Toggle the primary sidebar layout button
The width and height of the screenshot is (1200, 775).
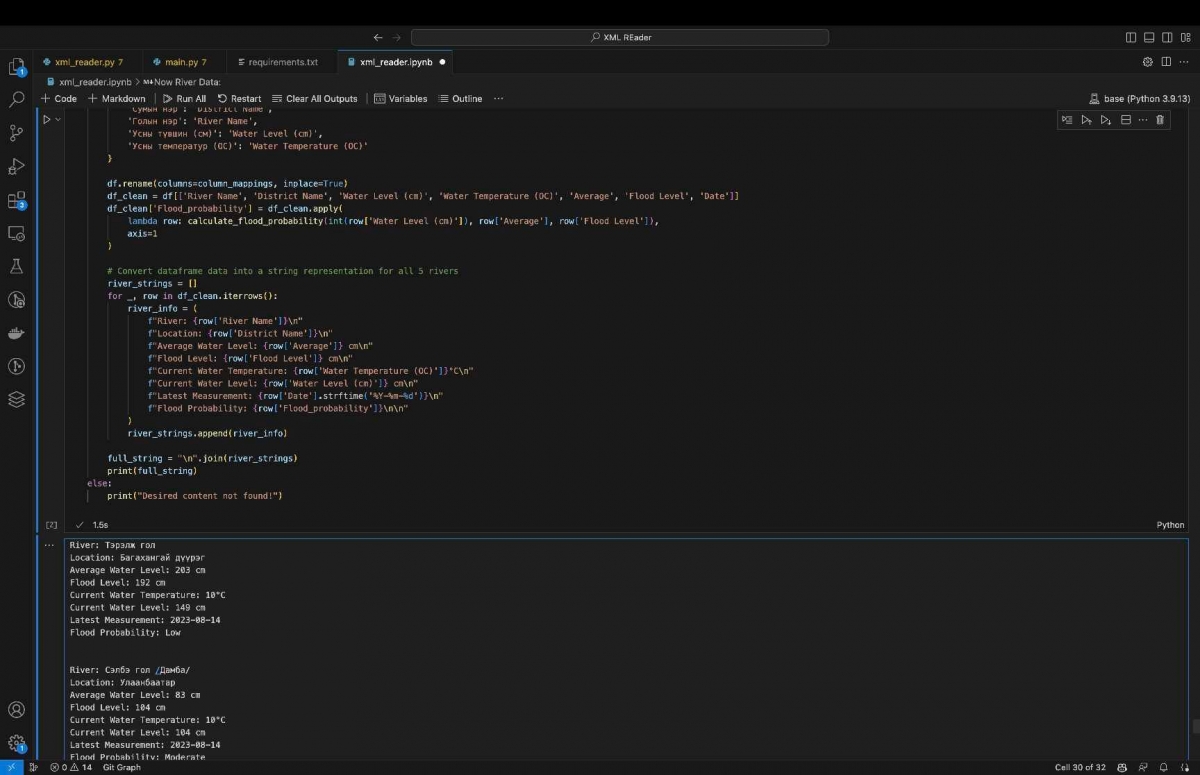(1131, 37)
